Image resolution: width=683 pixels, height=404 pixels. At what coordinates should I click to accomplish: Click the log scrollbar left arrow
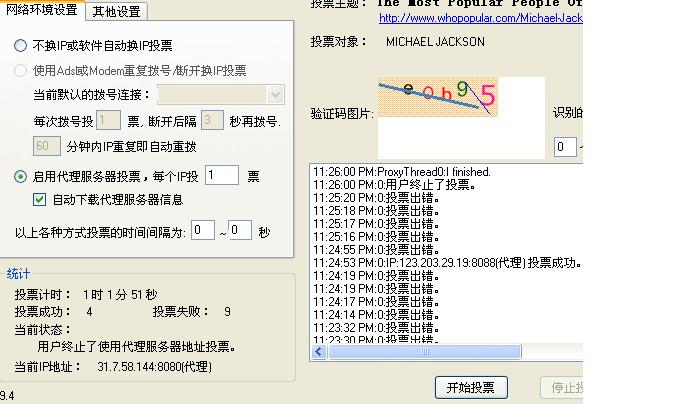click(x=320, y=352)
